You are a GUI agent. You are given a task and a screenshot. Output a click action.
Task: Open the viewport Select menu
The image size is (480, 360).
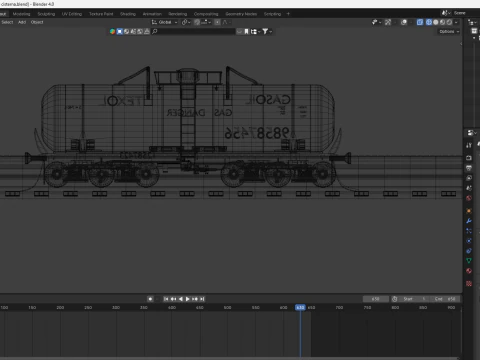click(x=7, y=22)
